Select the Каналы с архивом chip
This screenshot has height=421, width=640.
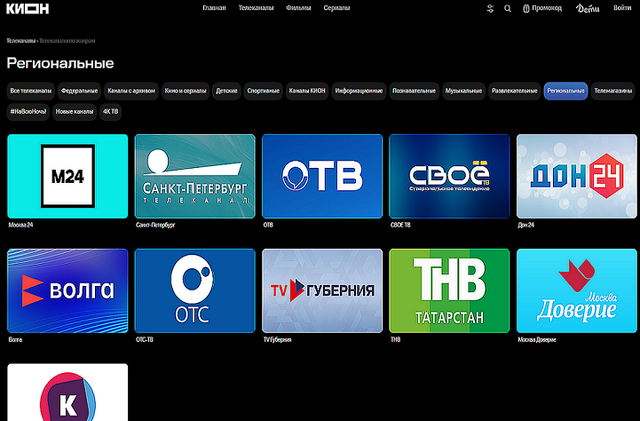pos(131,91)
